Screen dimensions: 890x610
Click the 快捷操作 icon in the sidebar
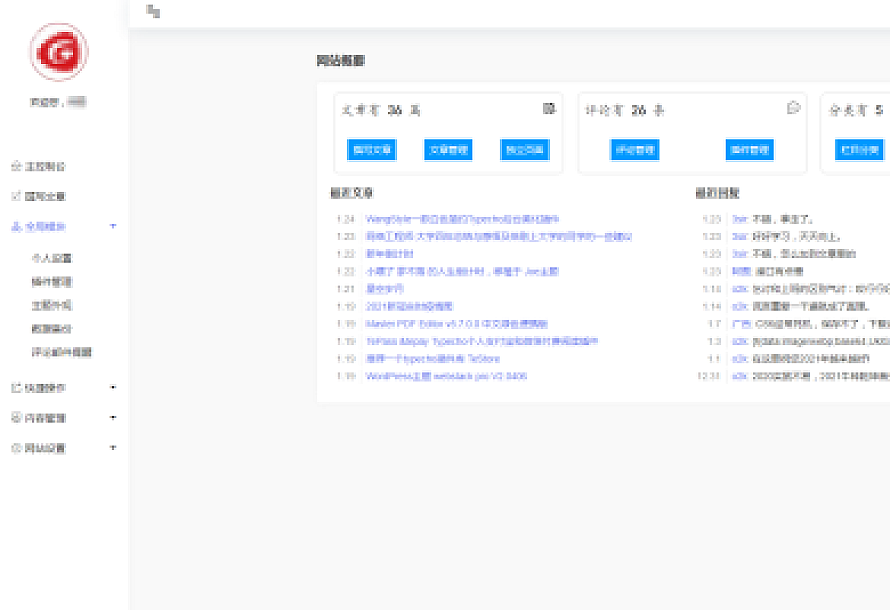tap(16, 387)
